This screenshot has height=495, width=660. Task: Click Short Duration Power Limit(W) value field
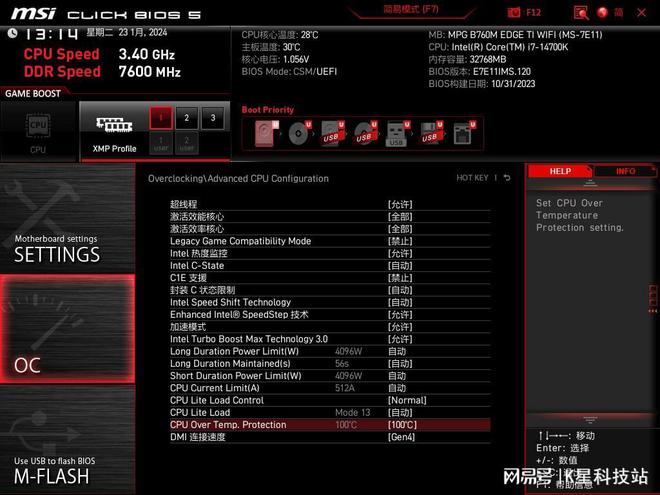coord(397,375)
